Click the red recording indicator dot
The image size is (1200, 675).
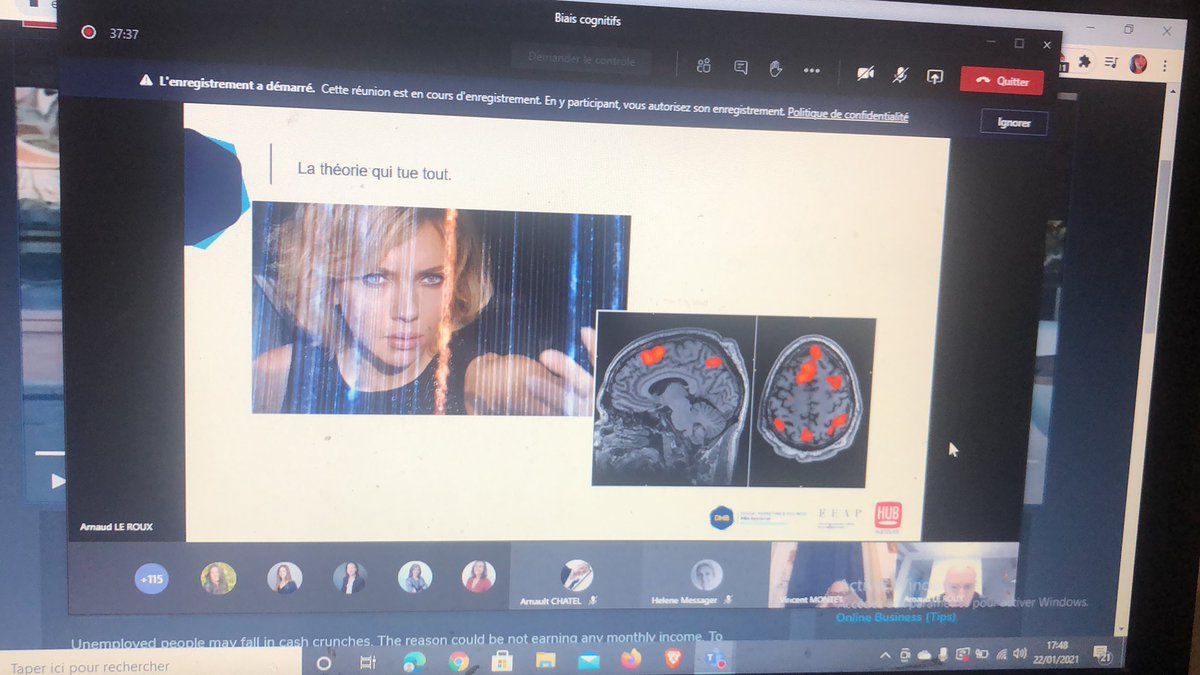(88, 32)
